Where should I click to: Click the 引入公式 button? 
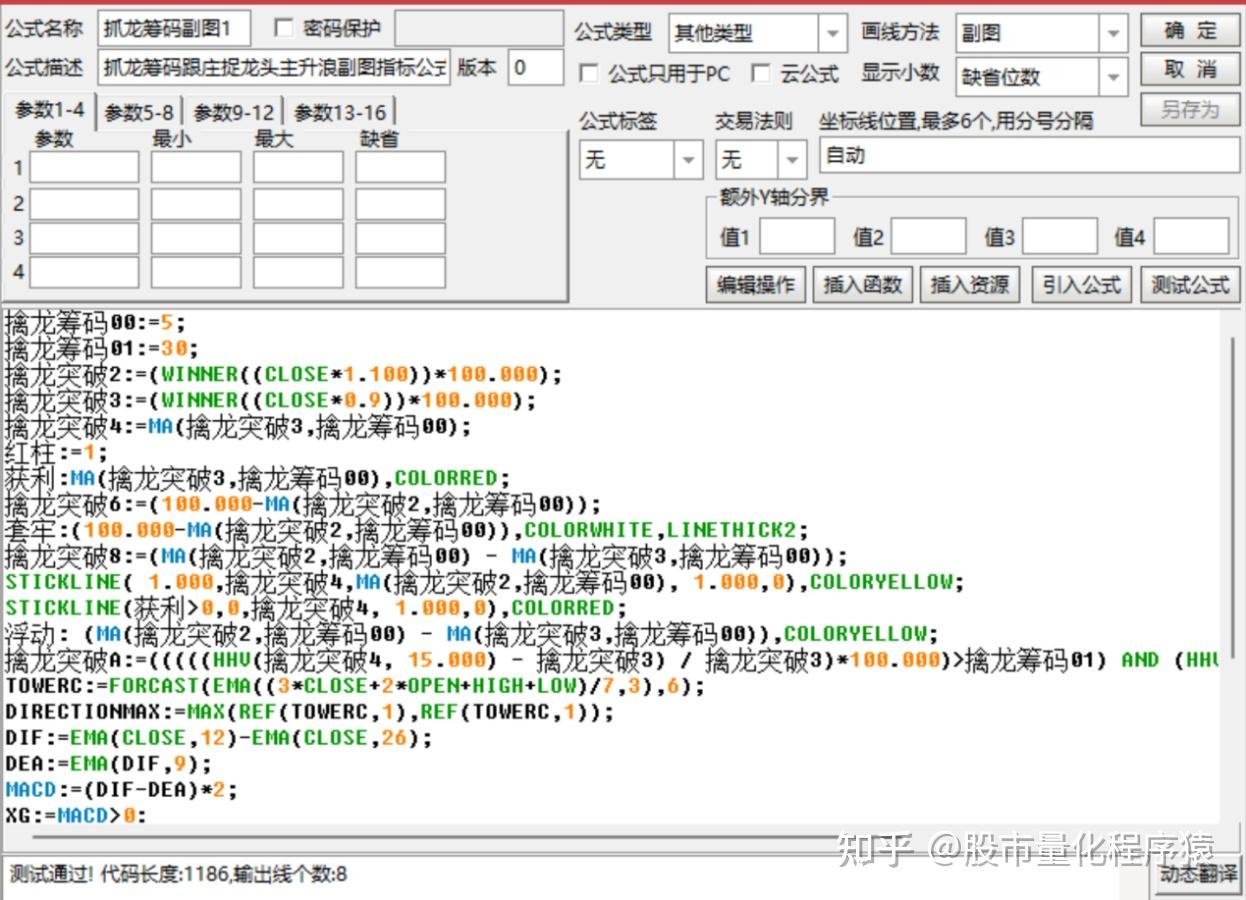(1081, 285)
